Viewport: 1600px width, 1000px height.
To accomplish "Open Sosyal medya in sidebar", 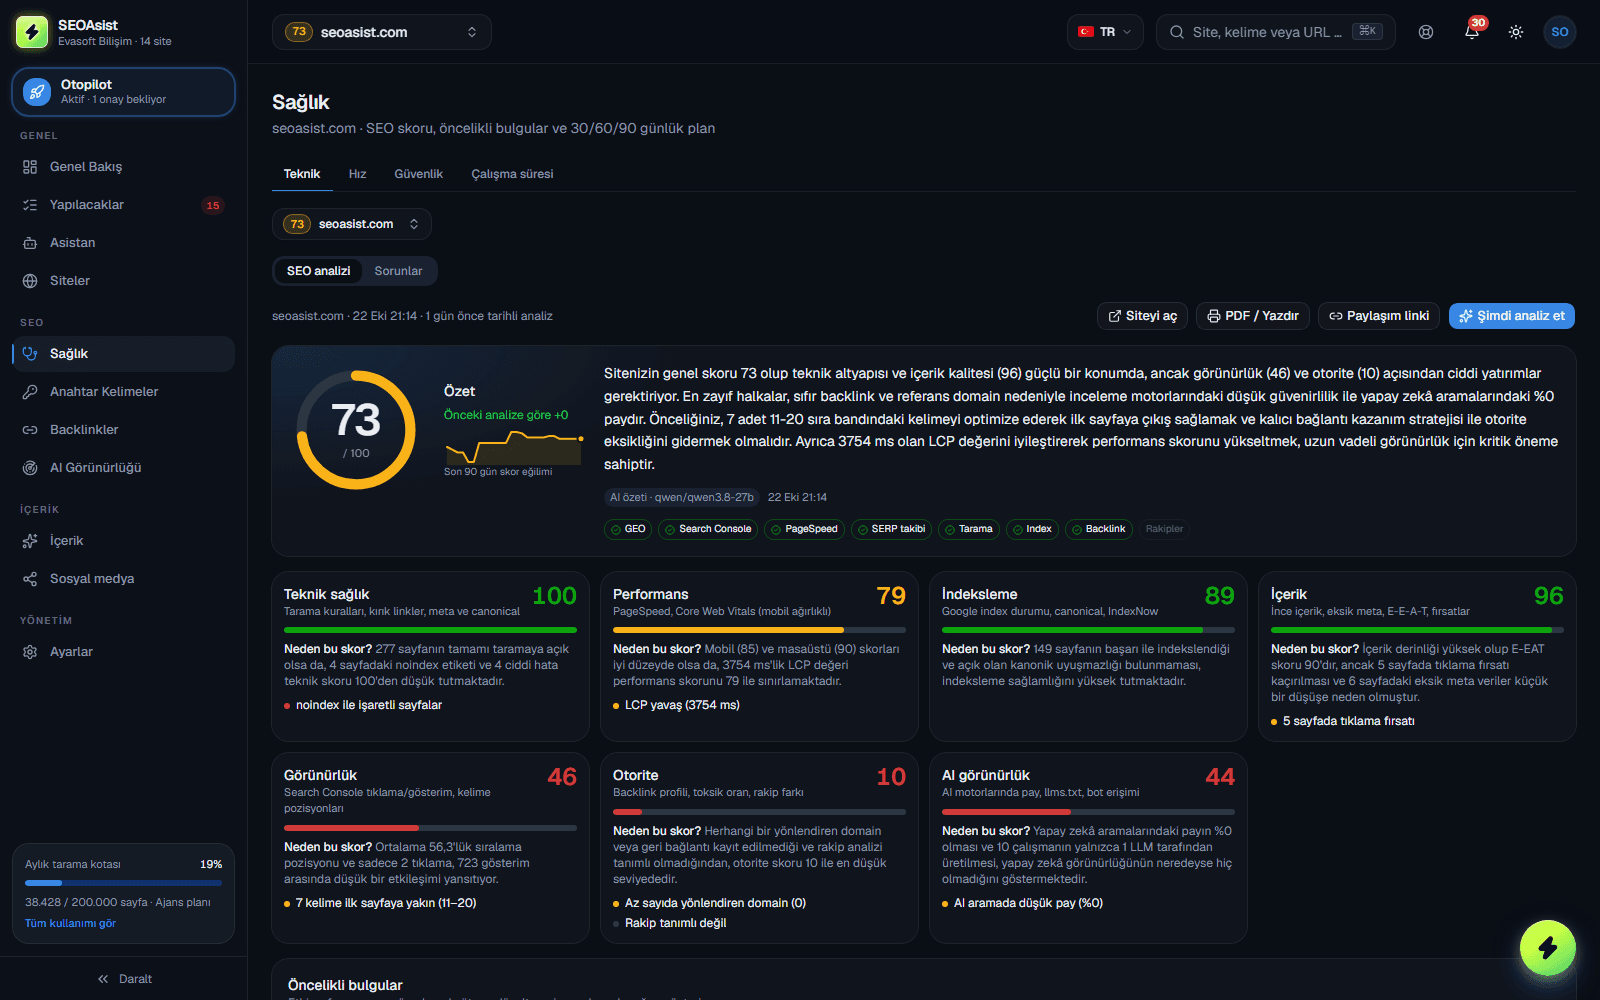I will (x=123, y=579).
